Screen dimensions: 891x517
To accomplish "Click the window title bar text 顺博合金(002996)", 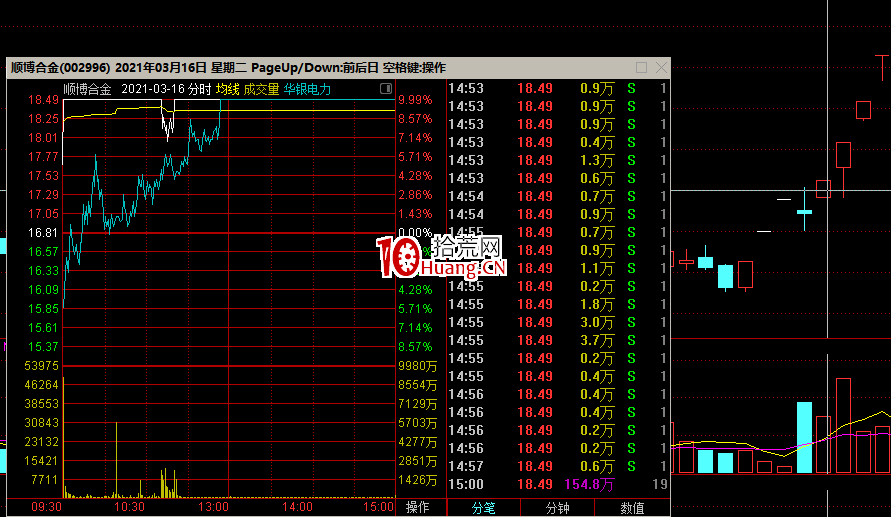I will [x=60, y=68].
